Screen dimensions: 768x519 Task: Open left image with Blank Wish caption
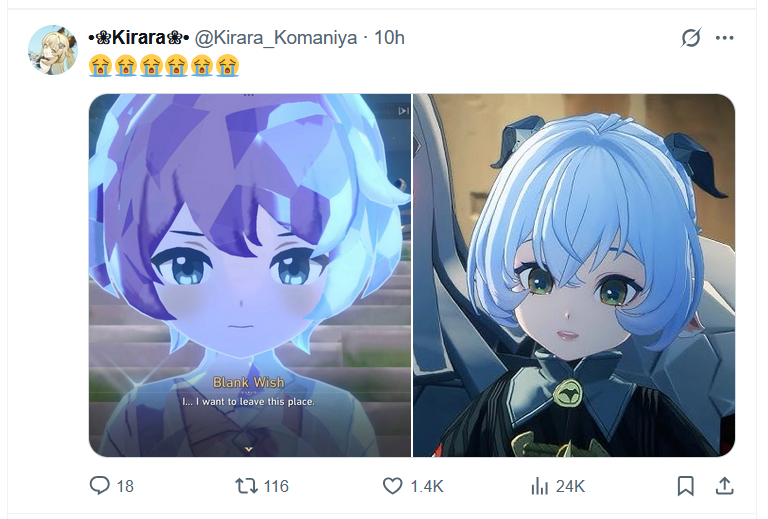tap(250, 275)
